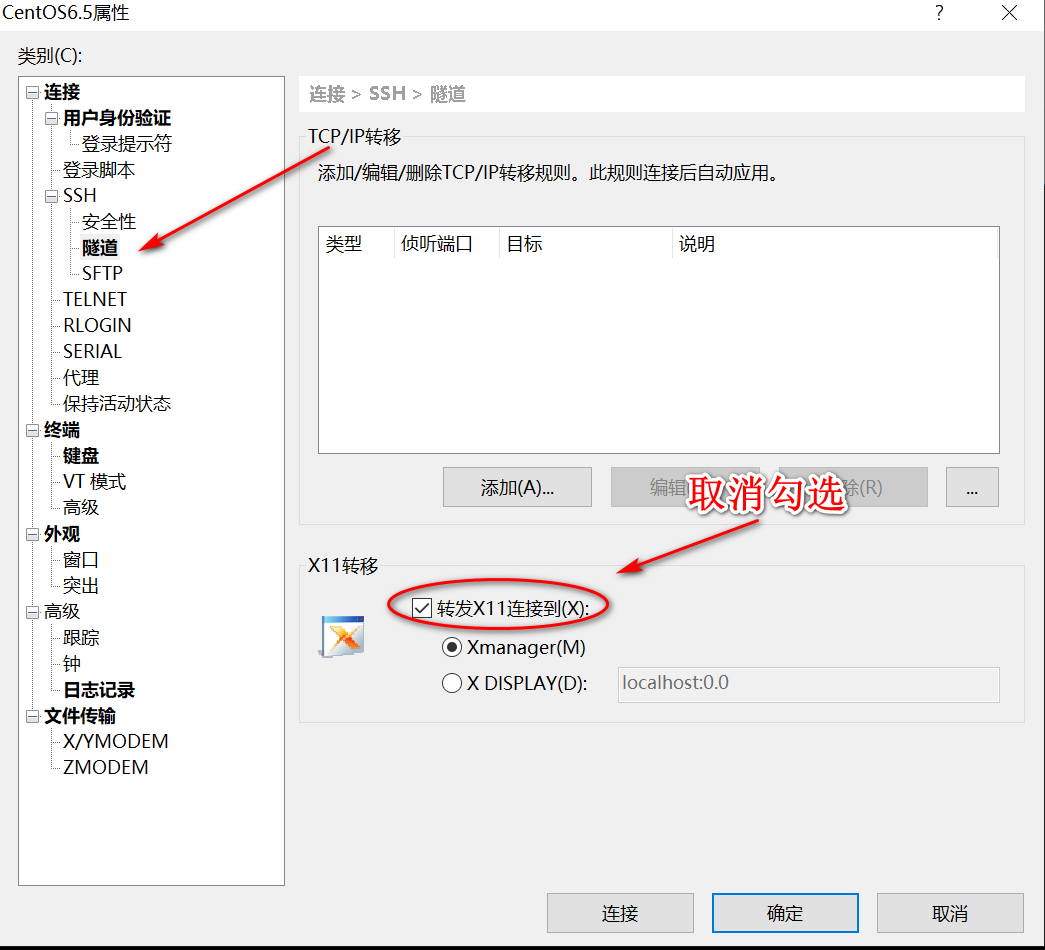Screen dimensions: 1045x950
Task: Open the TELNET category settings
Action: (94, 299)
